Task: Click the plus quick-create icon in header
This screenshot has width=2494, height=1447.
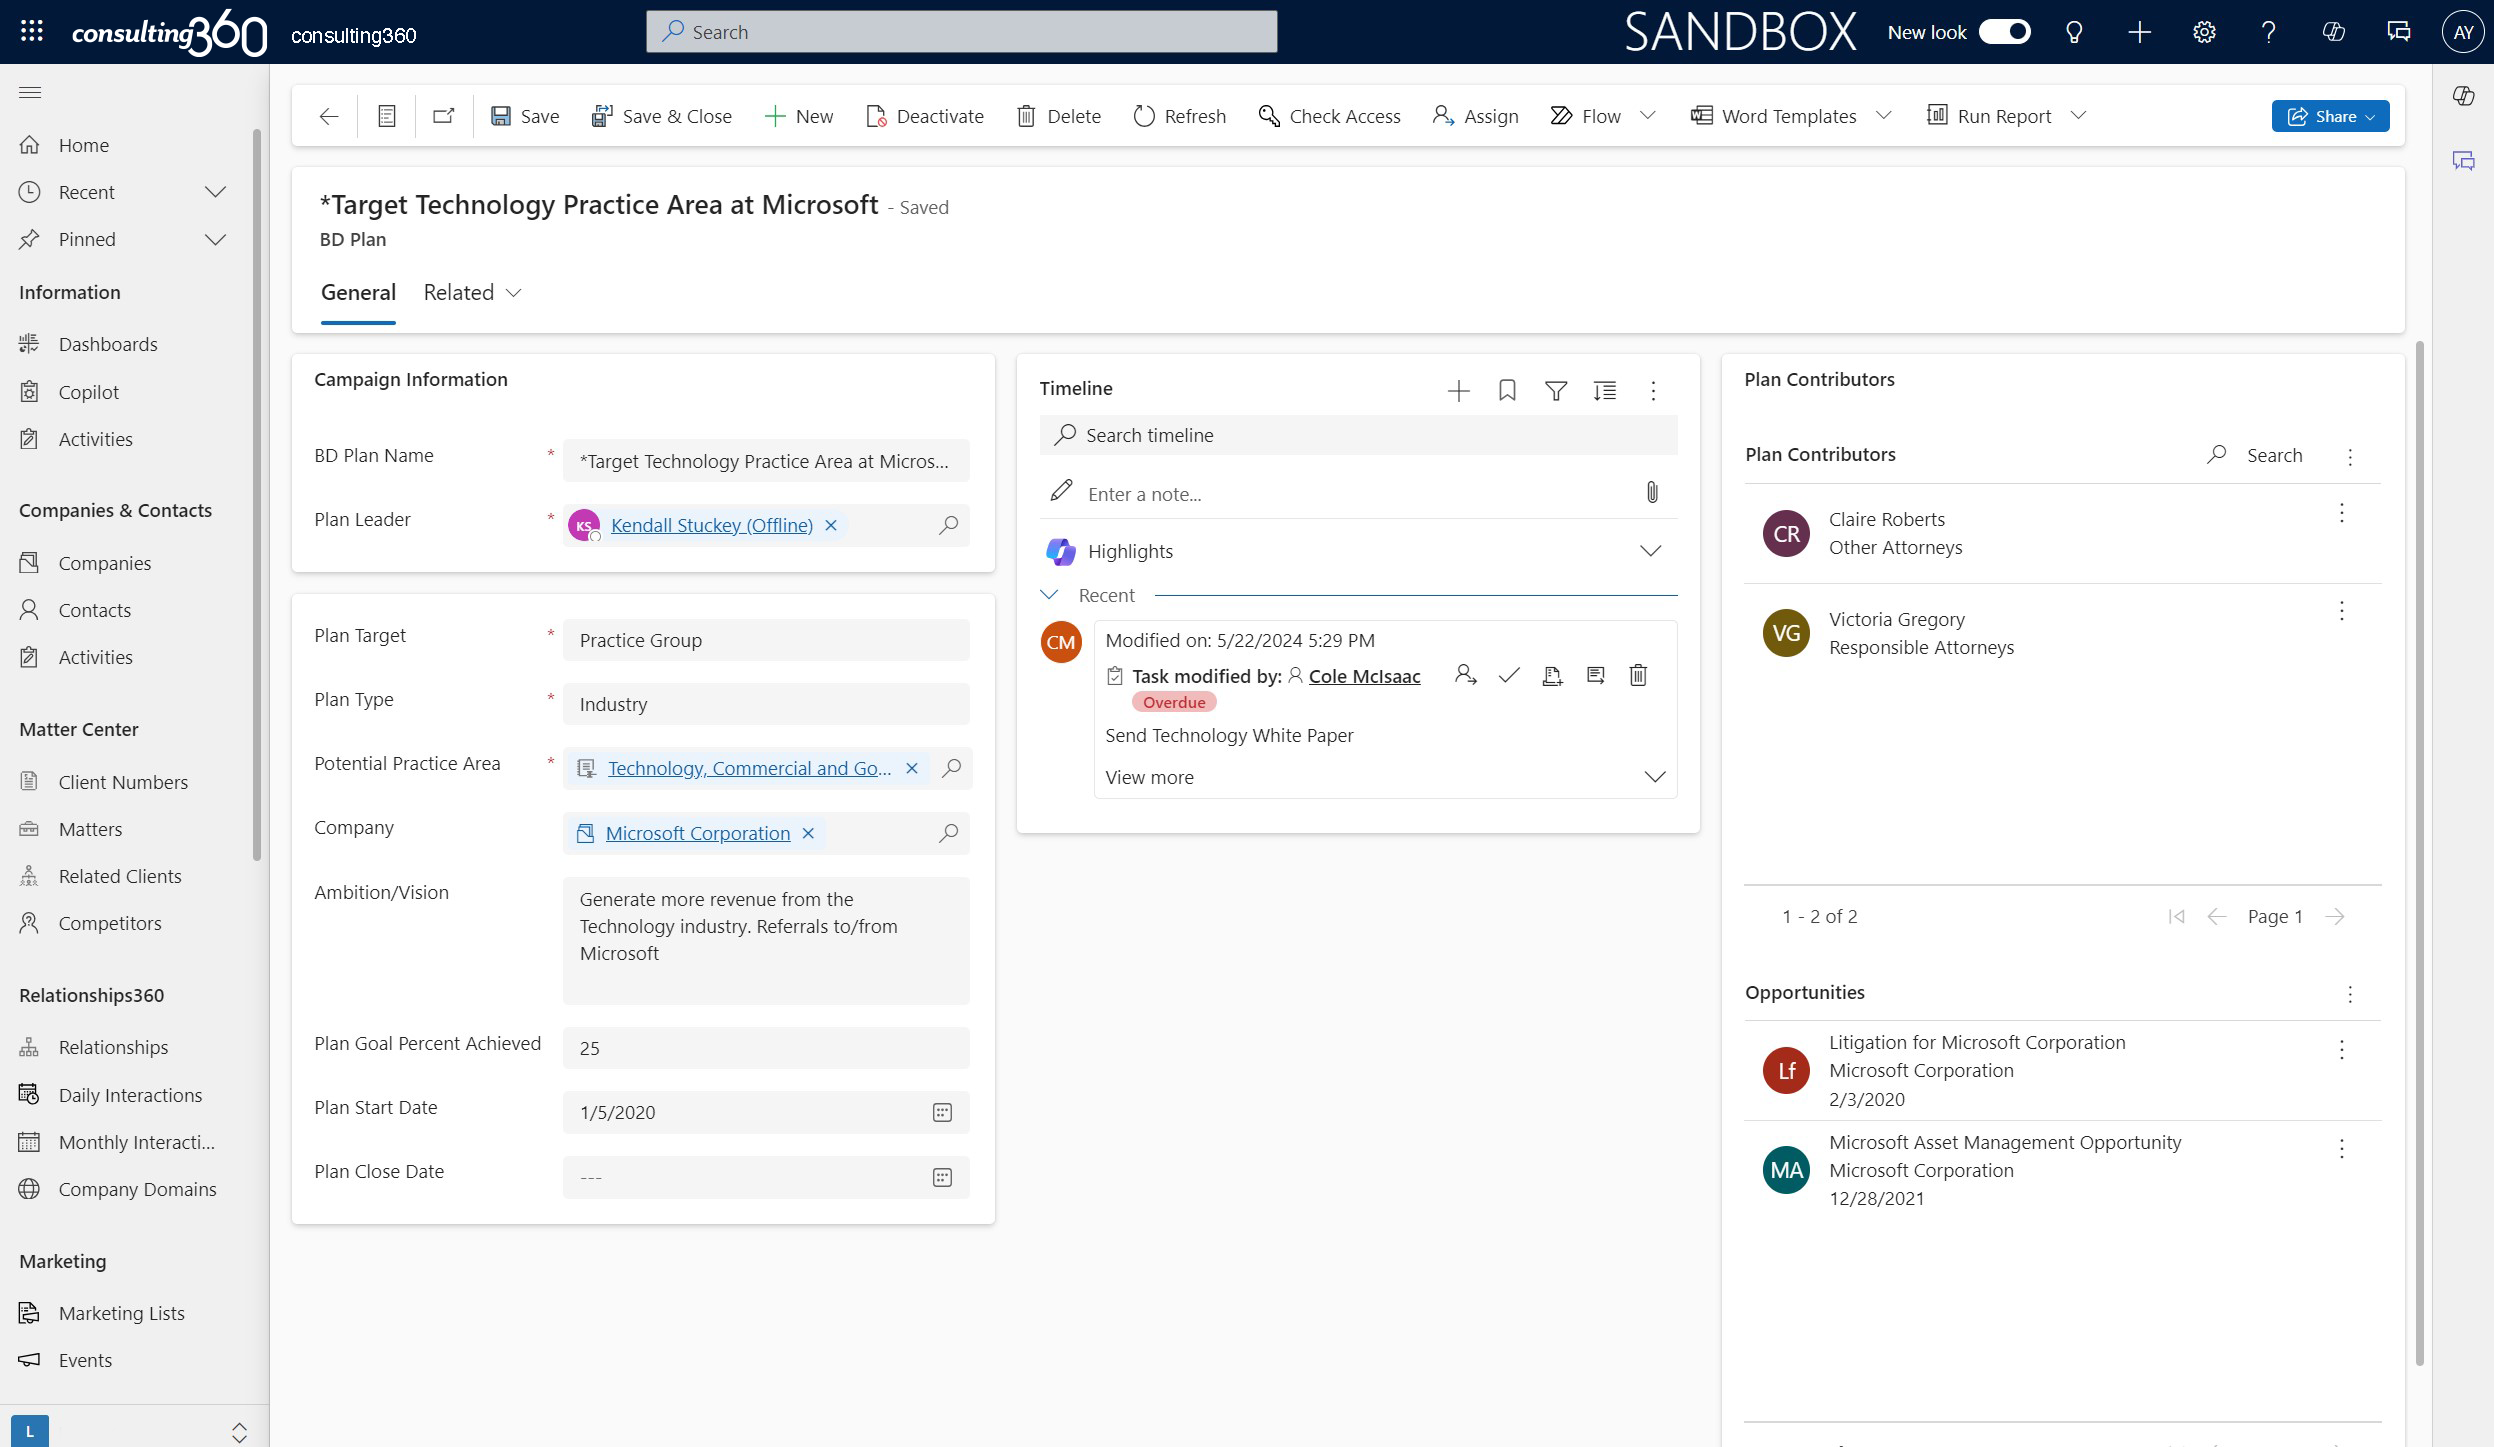Action: (x=2139, y=32)
